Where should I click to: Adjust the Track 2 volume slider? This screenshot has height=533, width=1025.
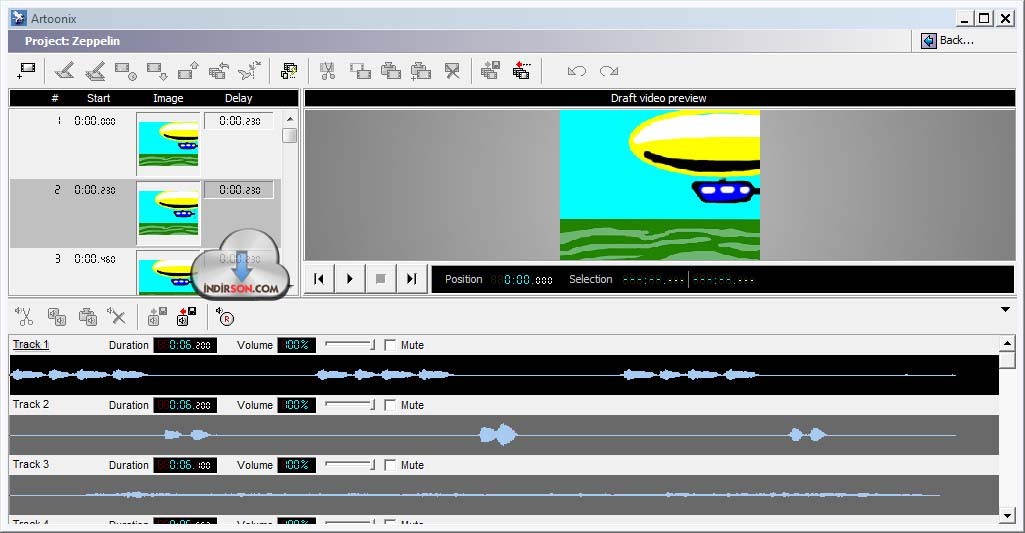tap(350, 405)
